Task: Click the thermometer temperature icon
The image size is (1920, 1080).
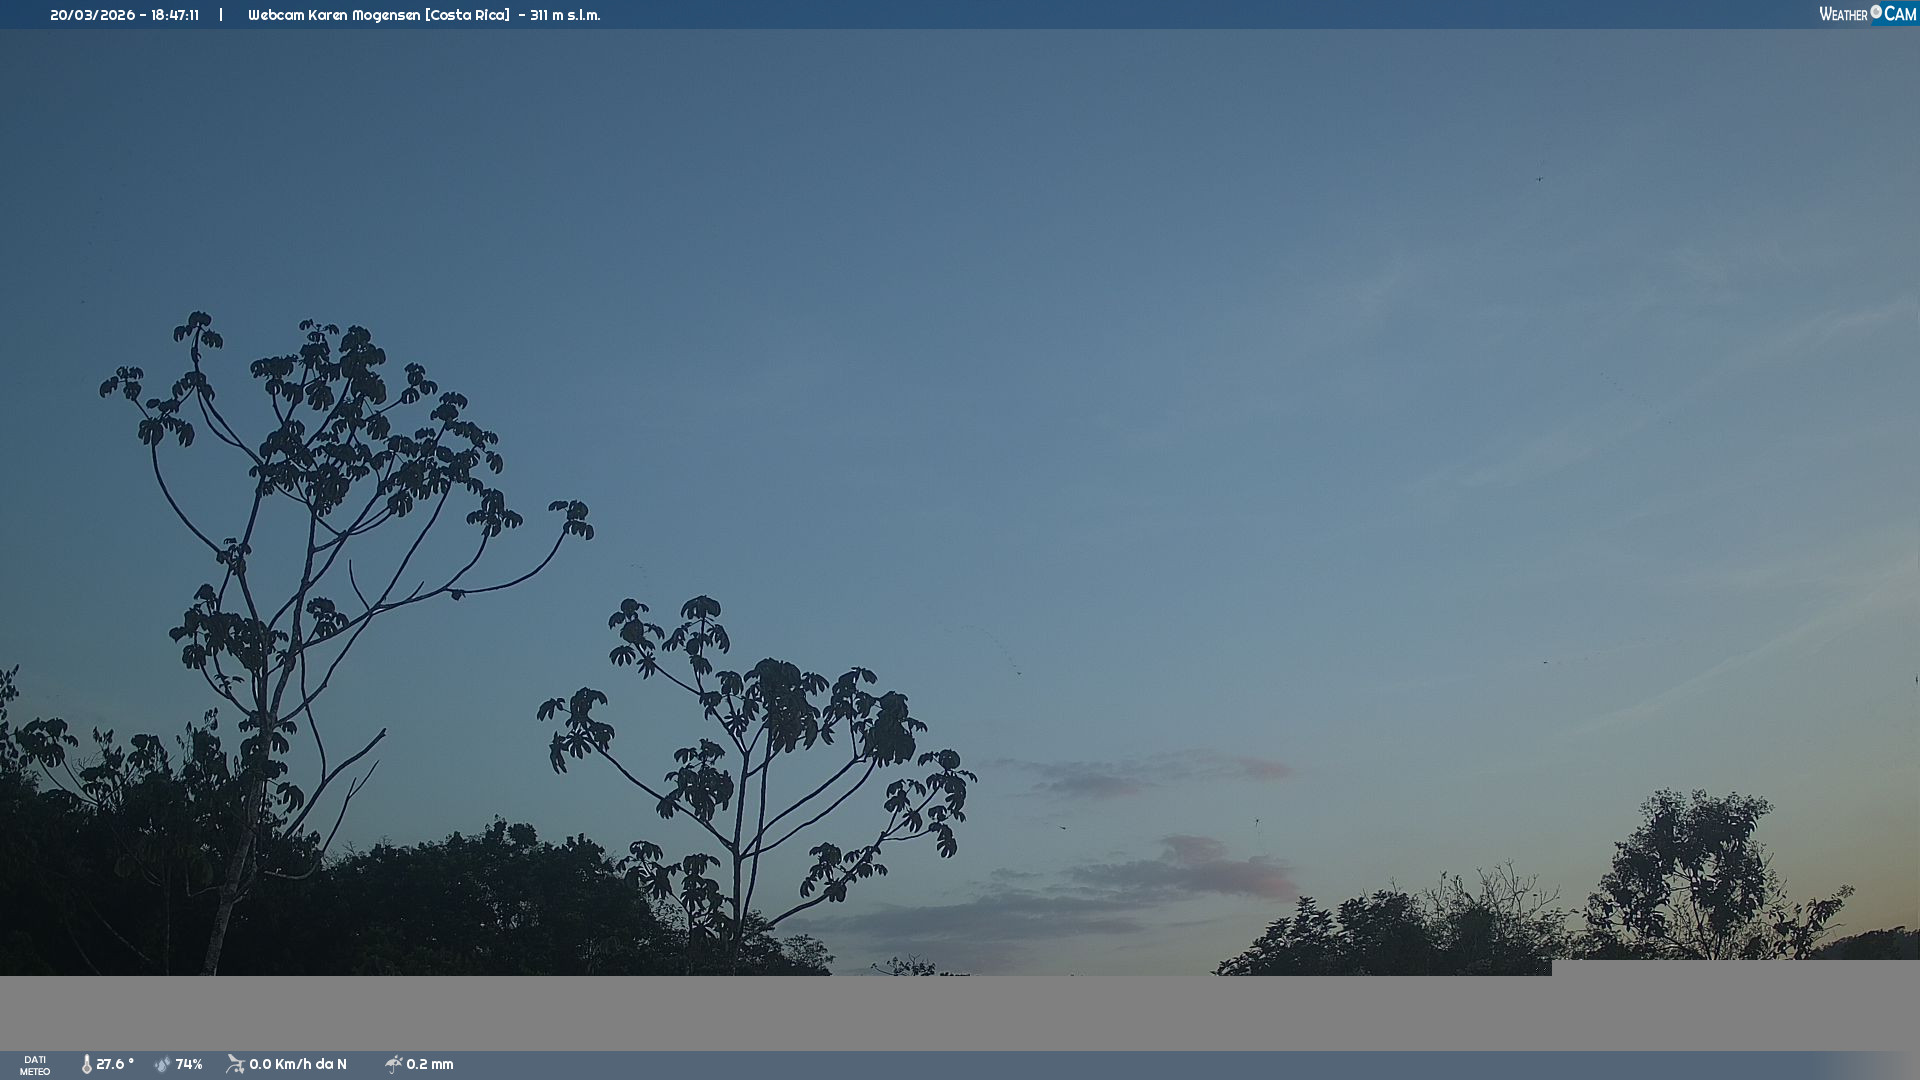Action: tap(87, 1064)
